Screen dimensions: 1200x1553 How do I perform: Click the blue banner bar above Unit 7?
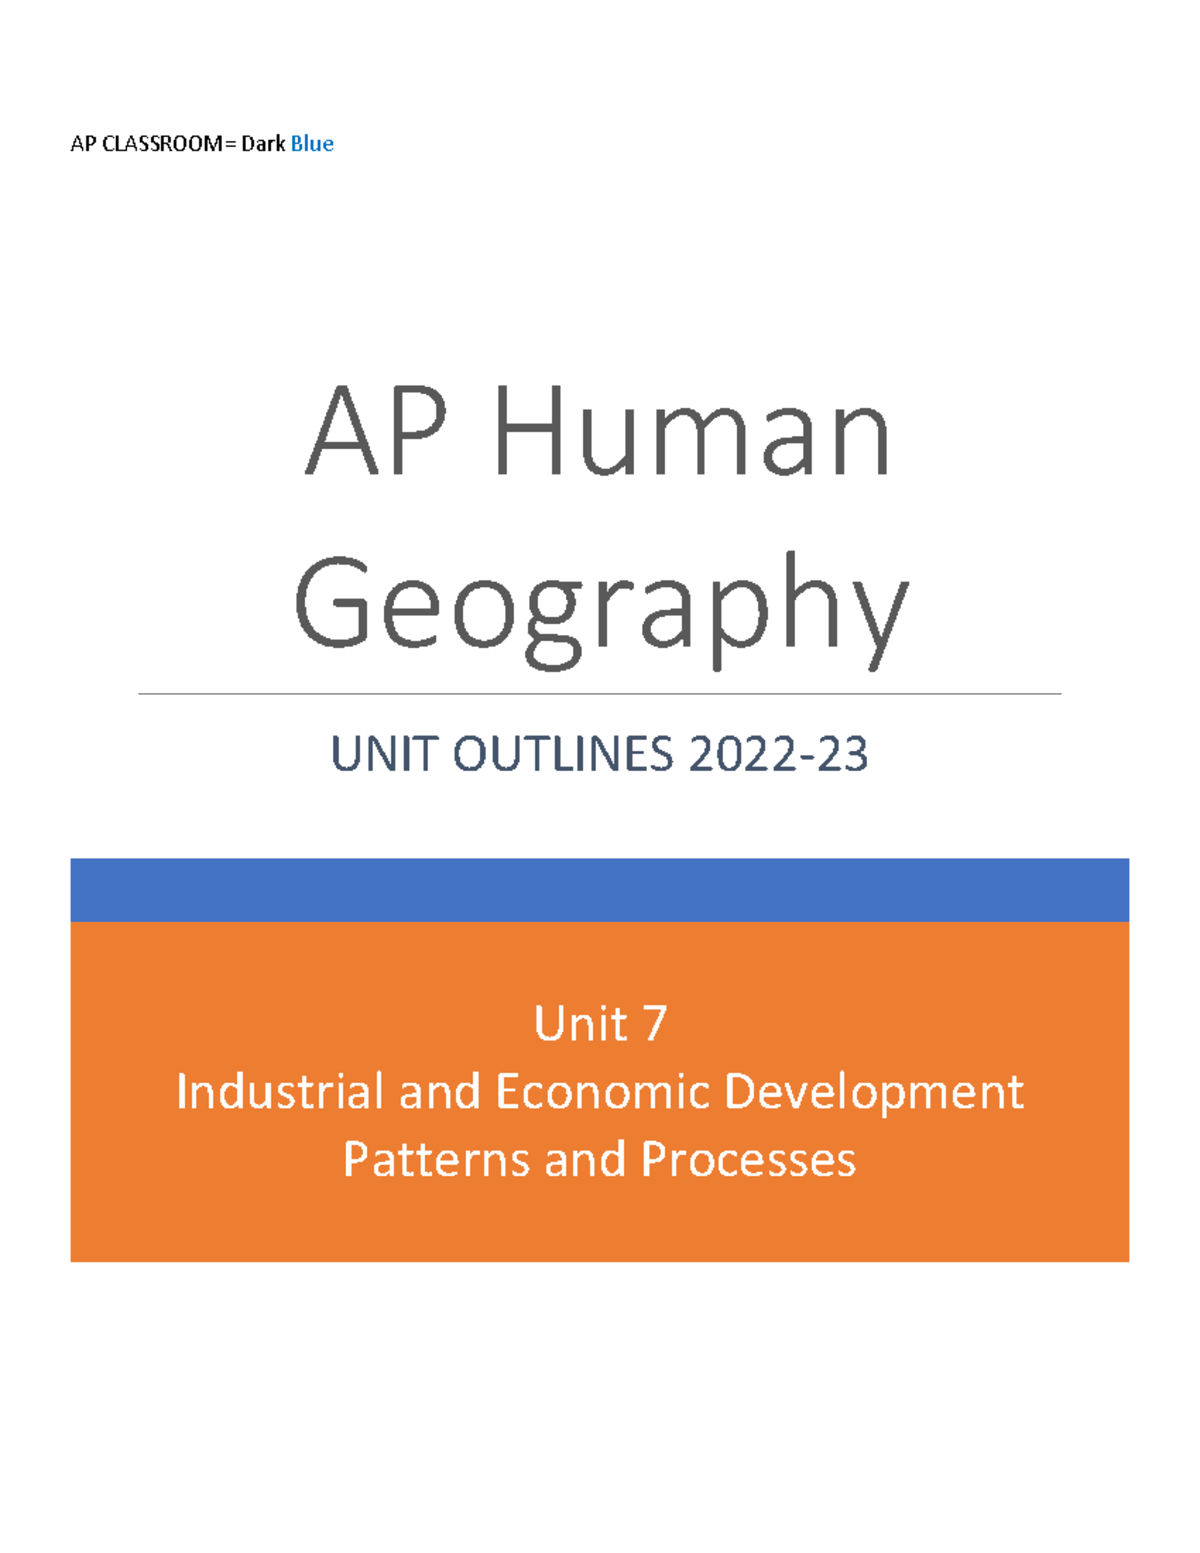click(x=600, y=890)
